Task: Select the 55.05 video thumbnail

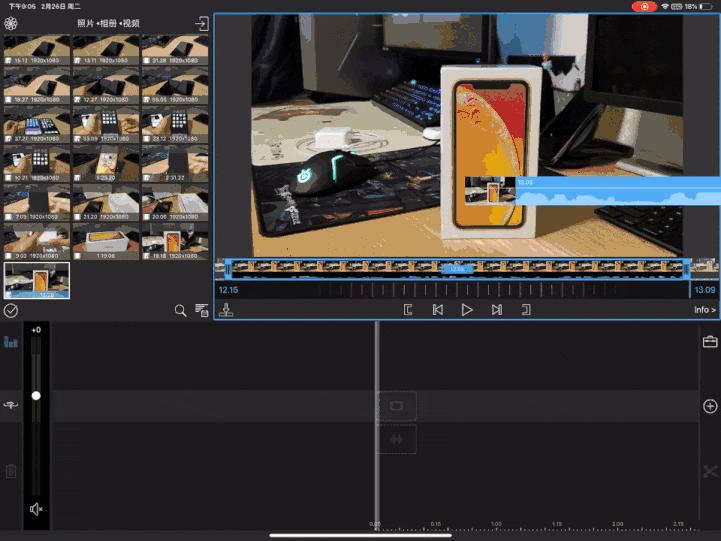Action: coord(175,86)
